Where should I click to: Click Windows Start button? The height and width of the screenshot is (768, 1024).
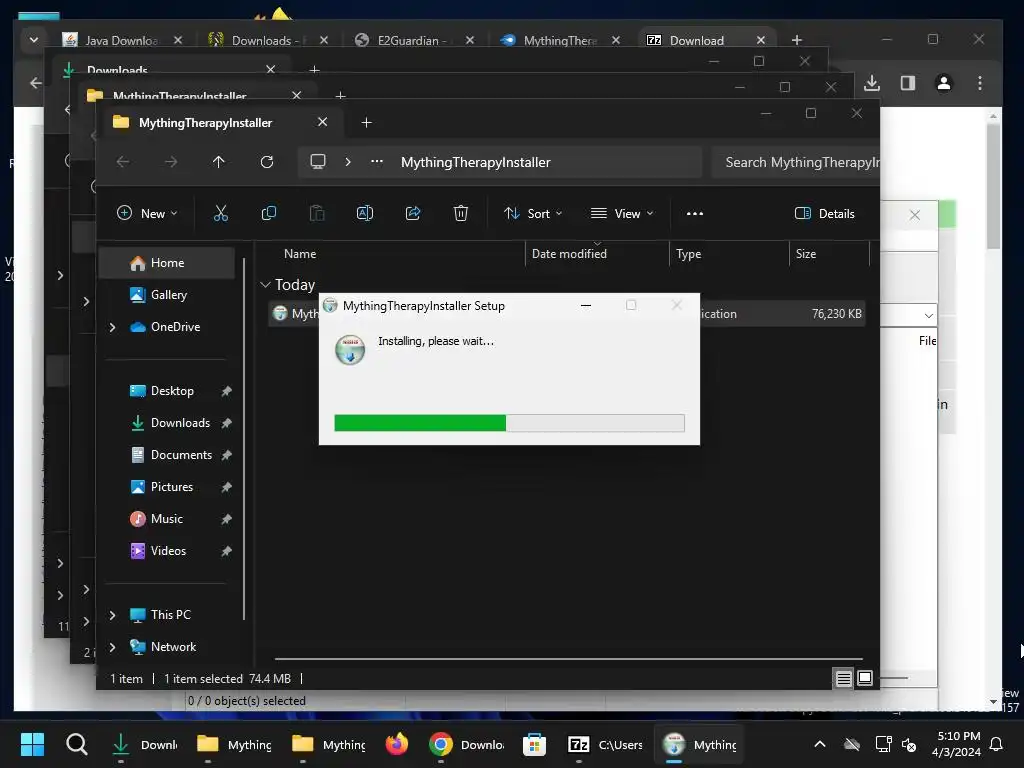(x=32, y=744)
